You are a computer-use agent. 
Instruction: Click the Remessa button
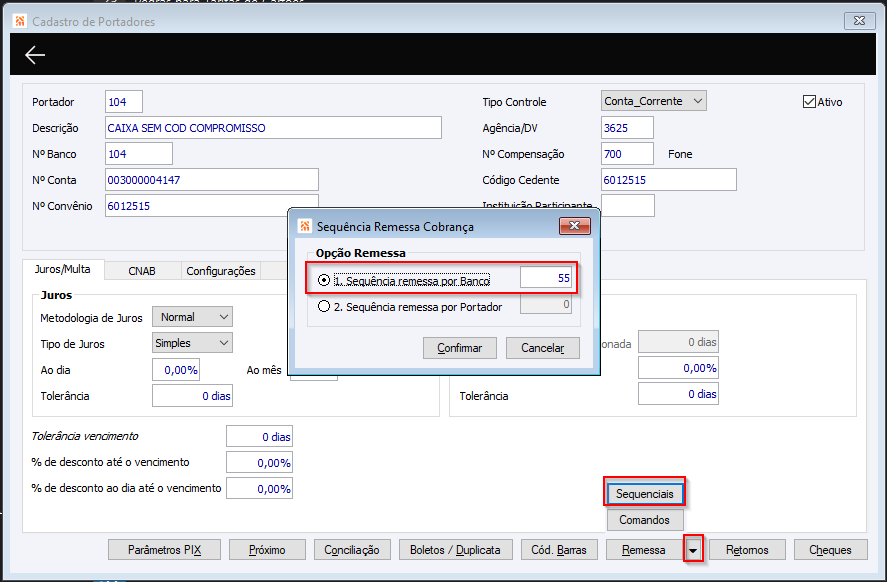644,550
